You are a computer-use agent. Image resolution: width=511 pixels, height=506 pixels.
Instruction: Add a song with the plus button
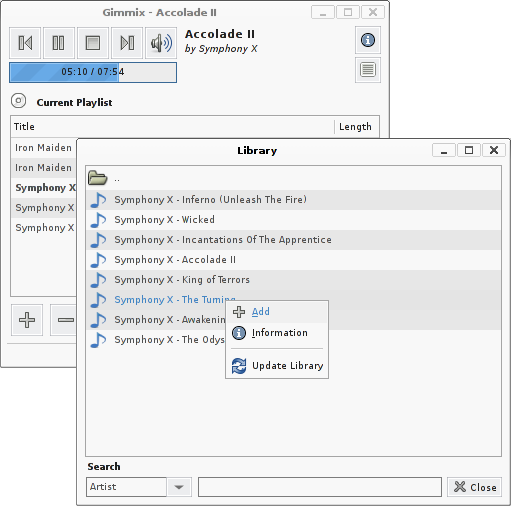point(27,320)
